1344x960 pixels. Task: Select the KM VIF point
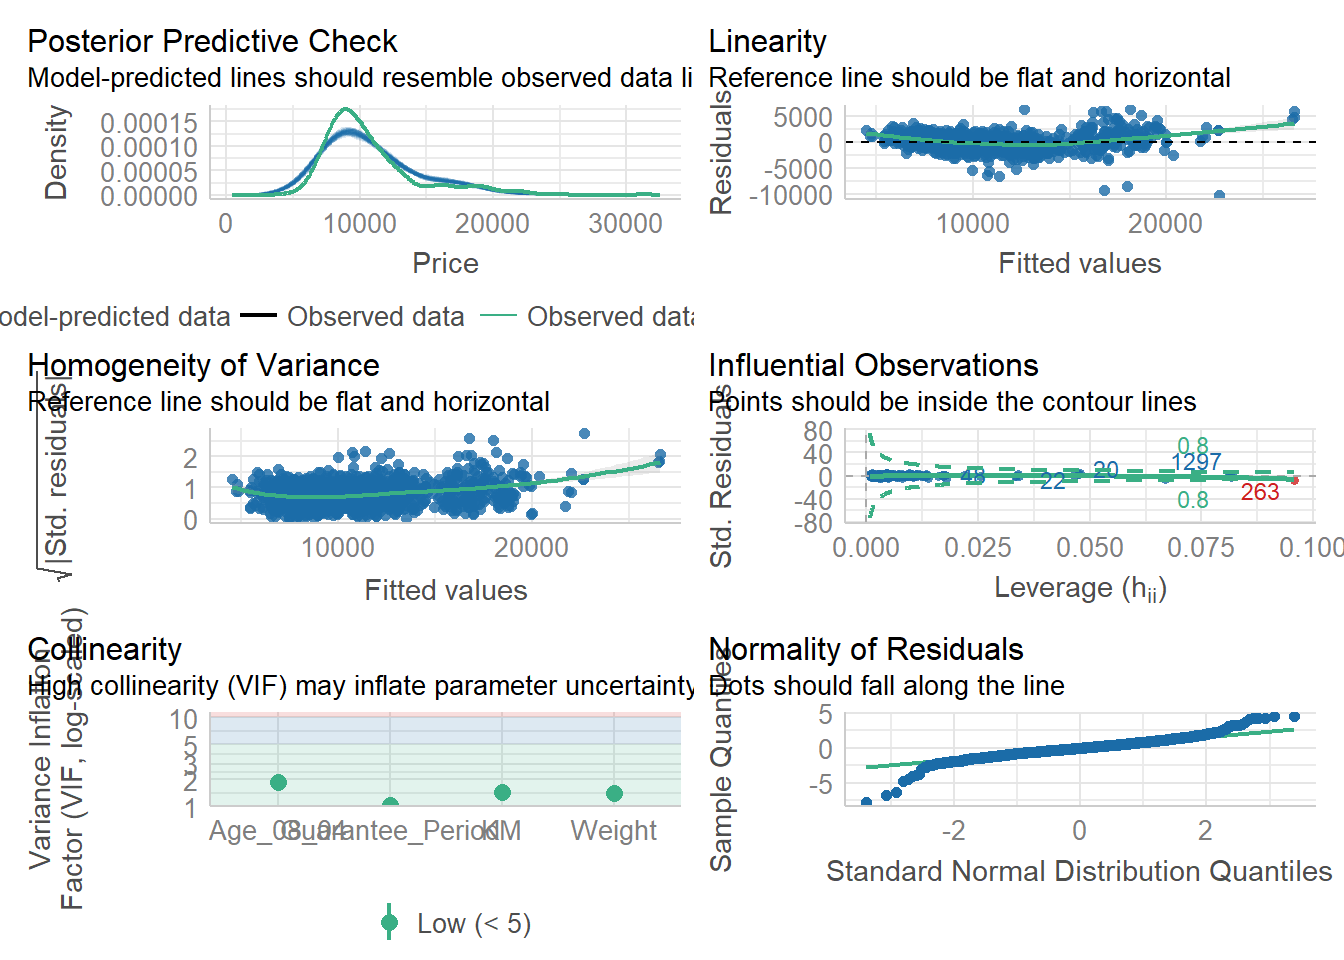pyautogui.click(x=502, y=792)
